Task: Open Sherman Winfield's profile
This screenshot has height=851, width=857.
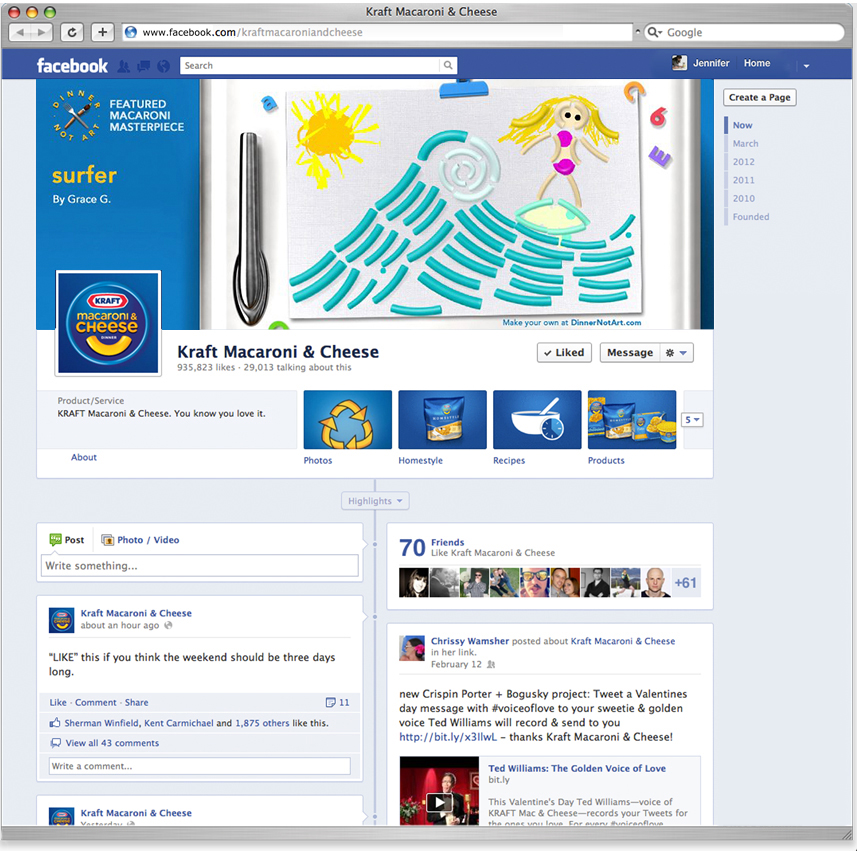Action: pos(101,723)
